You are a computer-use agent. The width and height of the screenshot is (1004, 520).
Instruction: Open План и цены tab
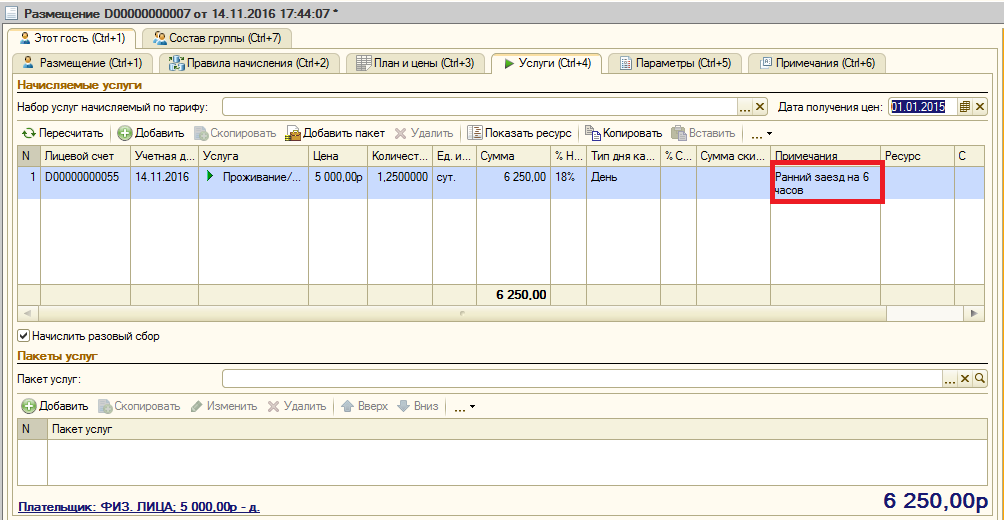tap(415, 63)
